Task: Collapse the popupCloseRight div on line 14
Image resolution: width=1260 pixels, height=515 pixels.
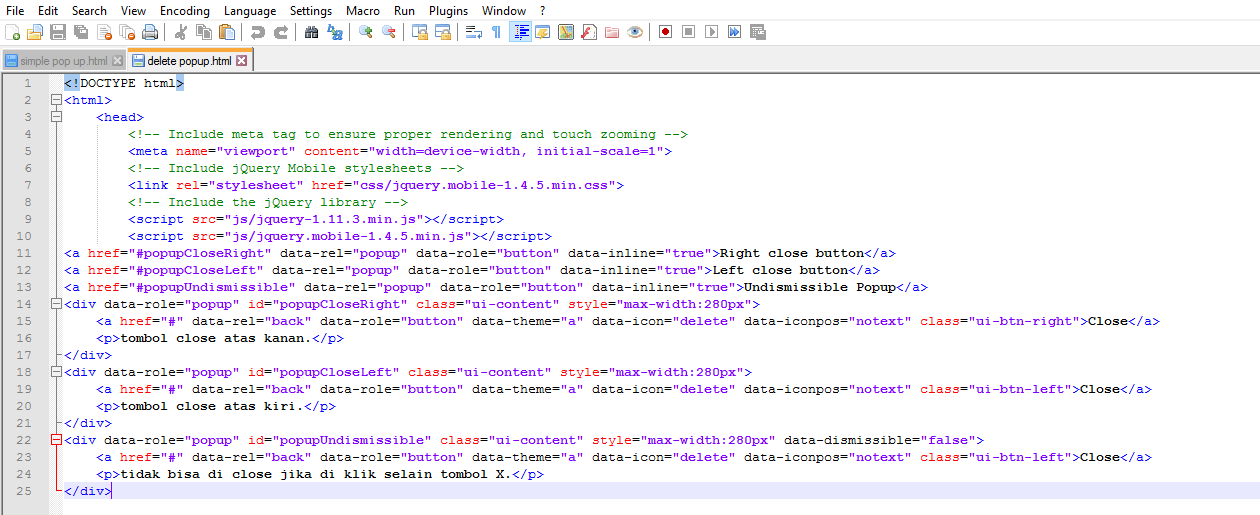Action: 56,304
